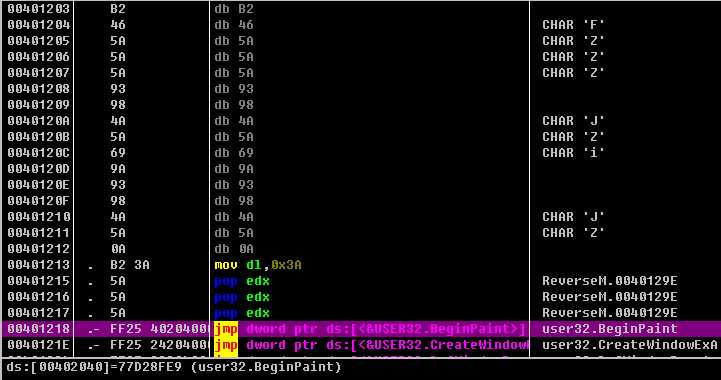Screen dimensions: 721x380
Task: Click address 00401217
Action: click(x=39, y=313)
